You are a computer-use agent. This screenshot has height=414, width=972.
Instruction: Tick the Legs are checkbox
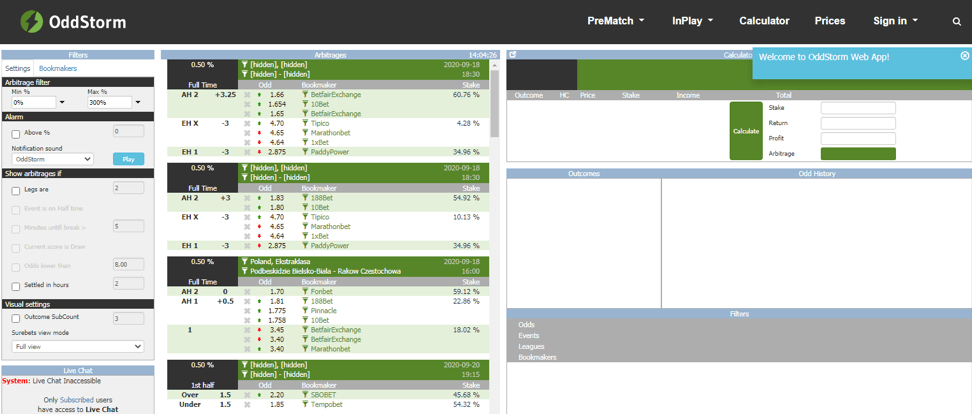(x=15, y=191)
